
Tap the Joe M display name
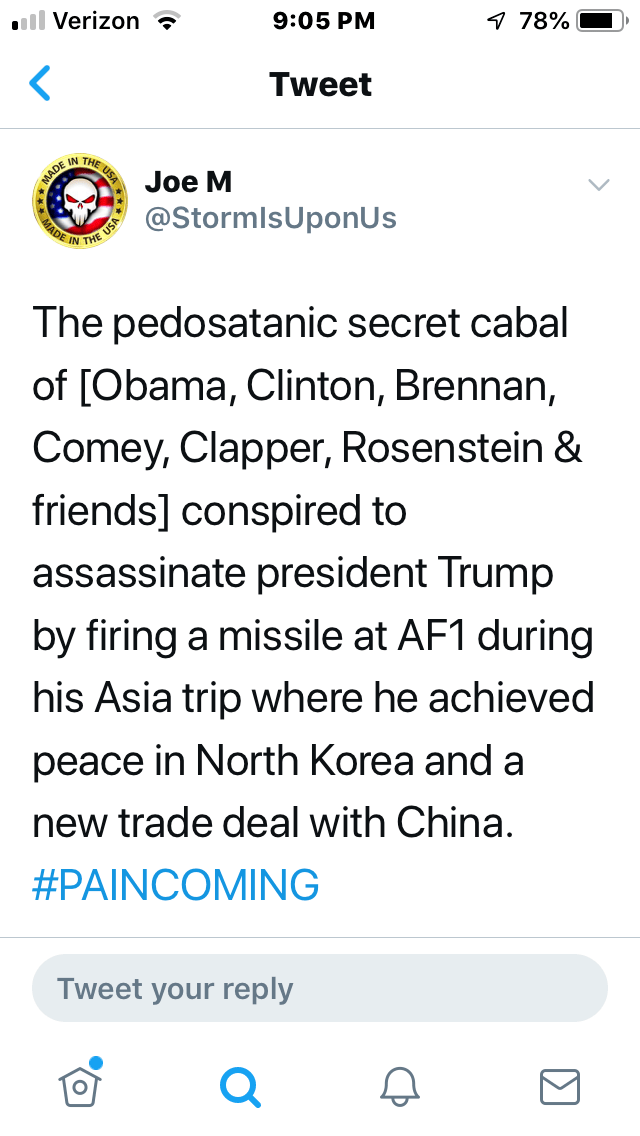[x=189, y=182]
